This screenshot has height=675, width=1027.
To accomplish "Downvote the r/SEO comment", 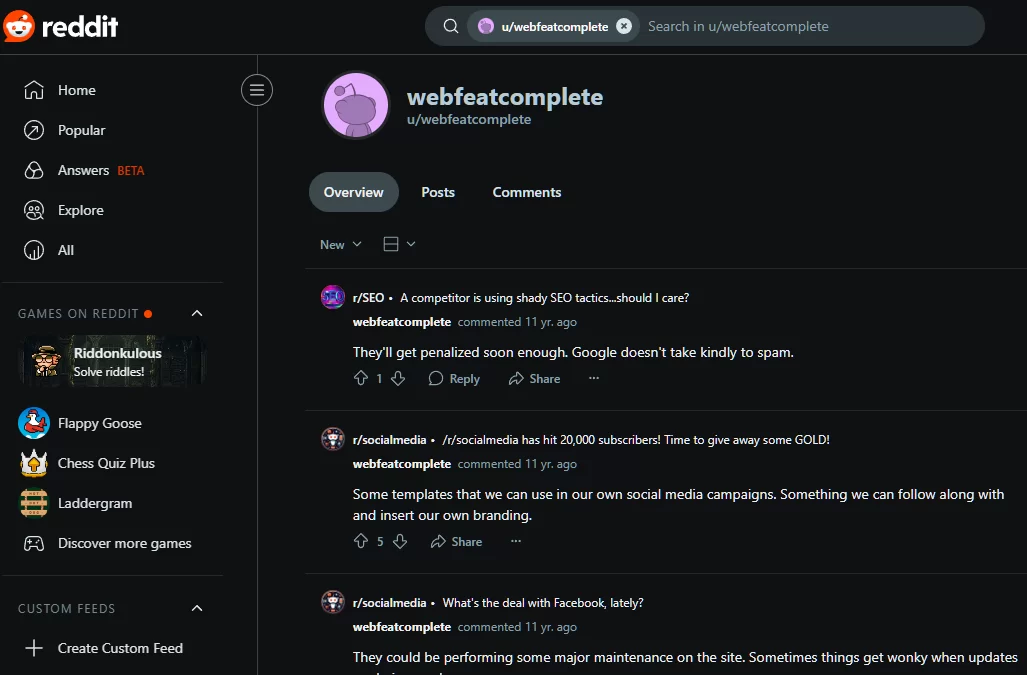I will pyautogui.click(x=398, y=379).
